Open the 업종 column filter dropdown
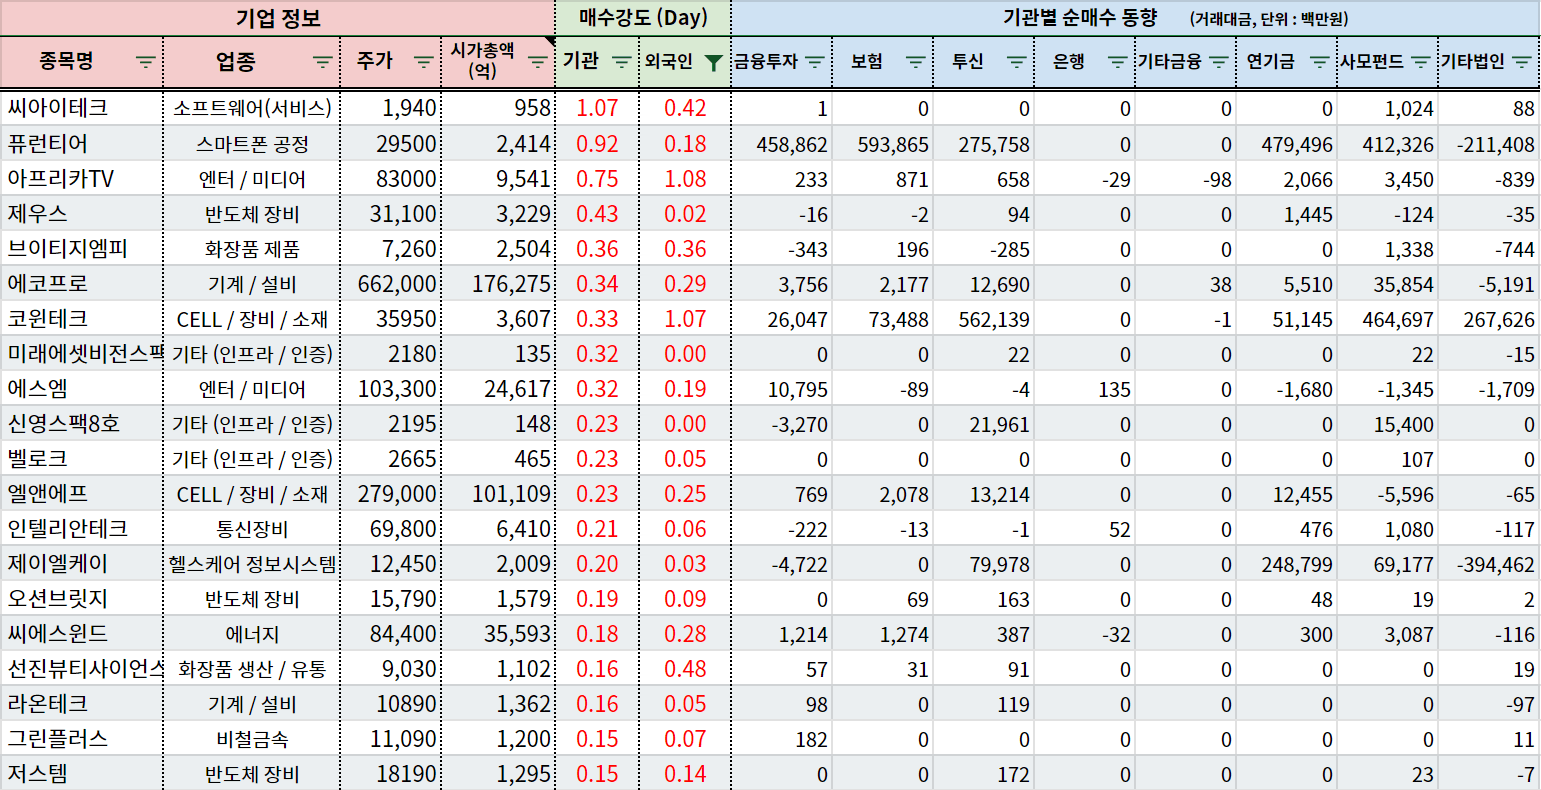Viewport: 1541px width, 790px height. (x=322, y=62)
